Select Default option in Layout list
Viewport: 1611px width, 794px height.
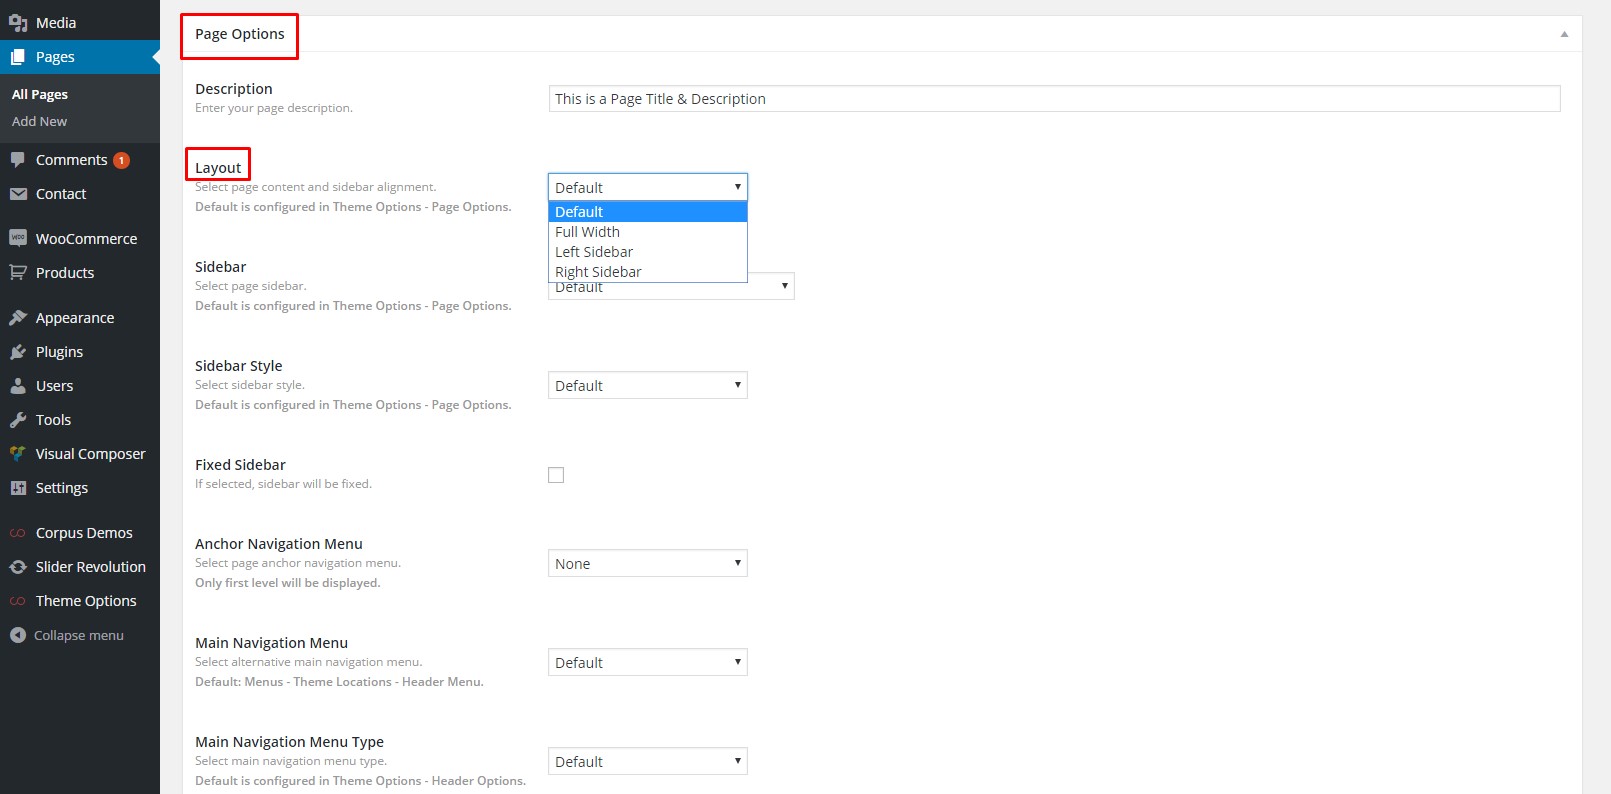(648, 212)
